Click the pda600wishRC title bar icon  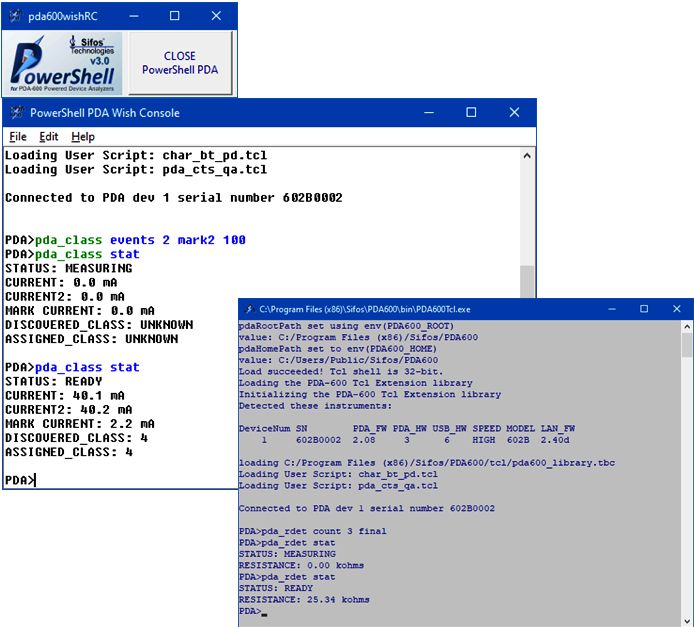pyautogui.click(x=15, y=16)
